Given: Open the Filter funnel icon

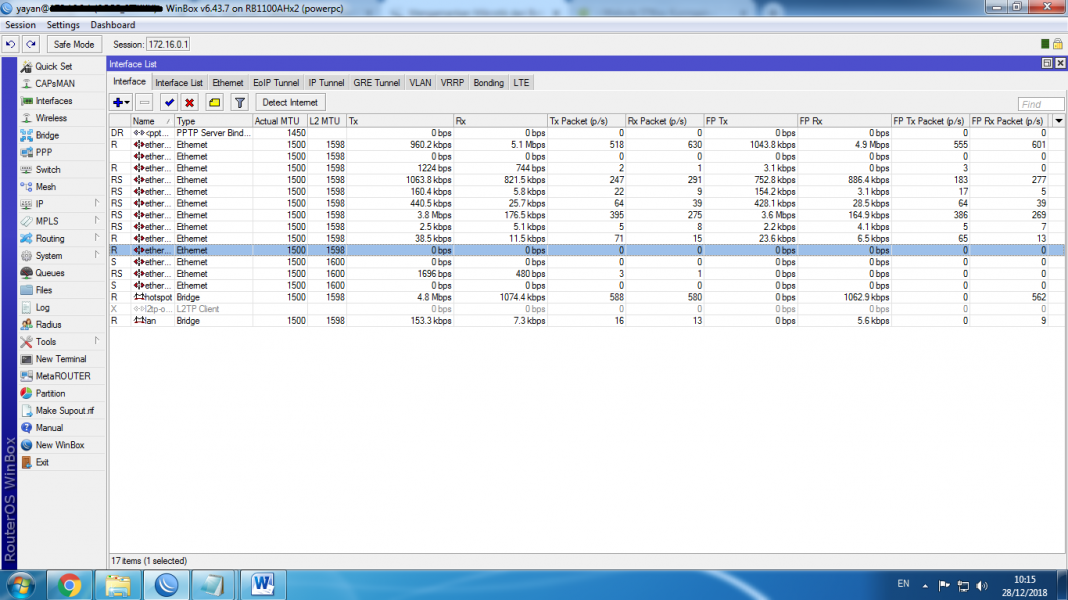Looking at the screenshot, I should coord(240,103).
